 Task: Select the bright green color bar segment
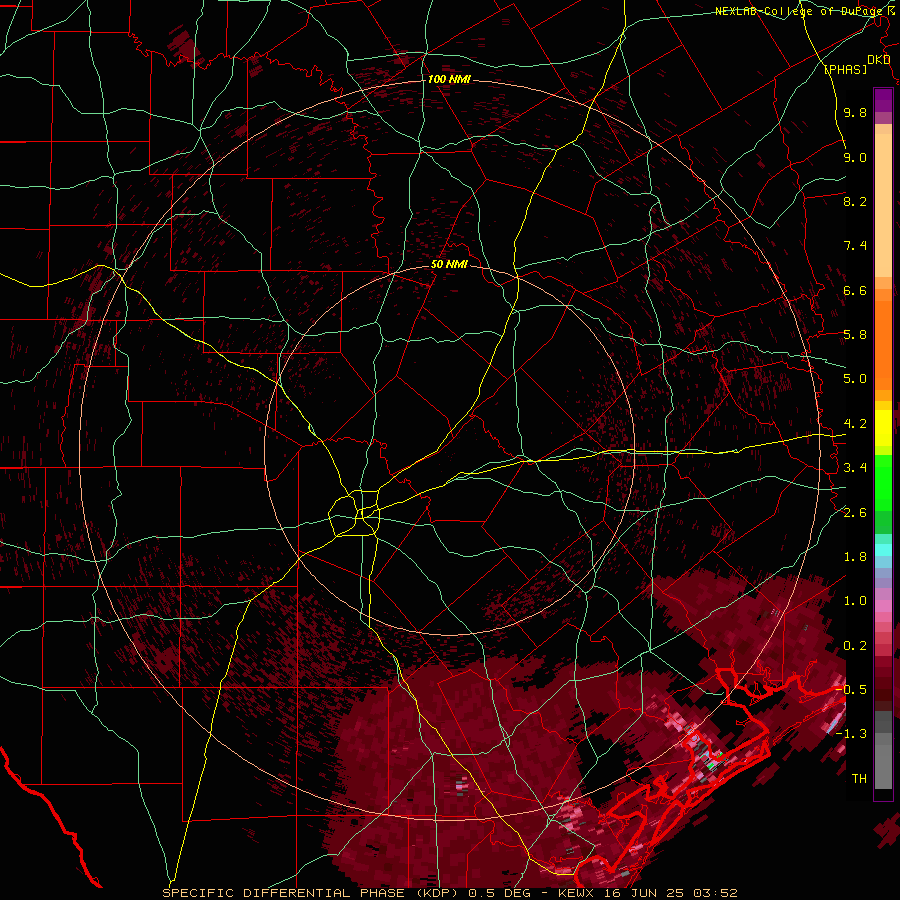[883, 484]
